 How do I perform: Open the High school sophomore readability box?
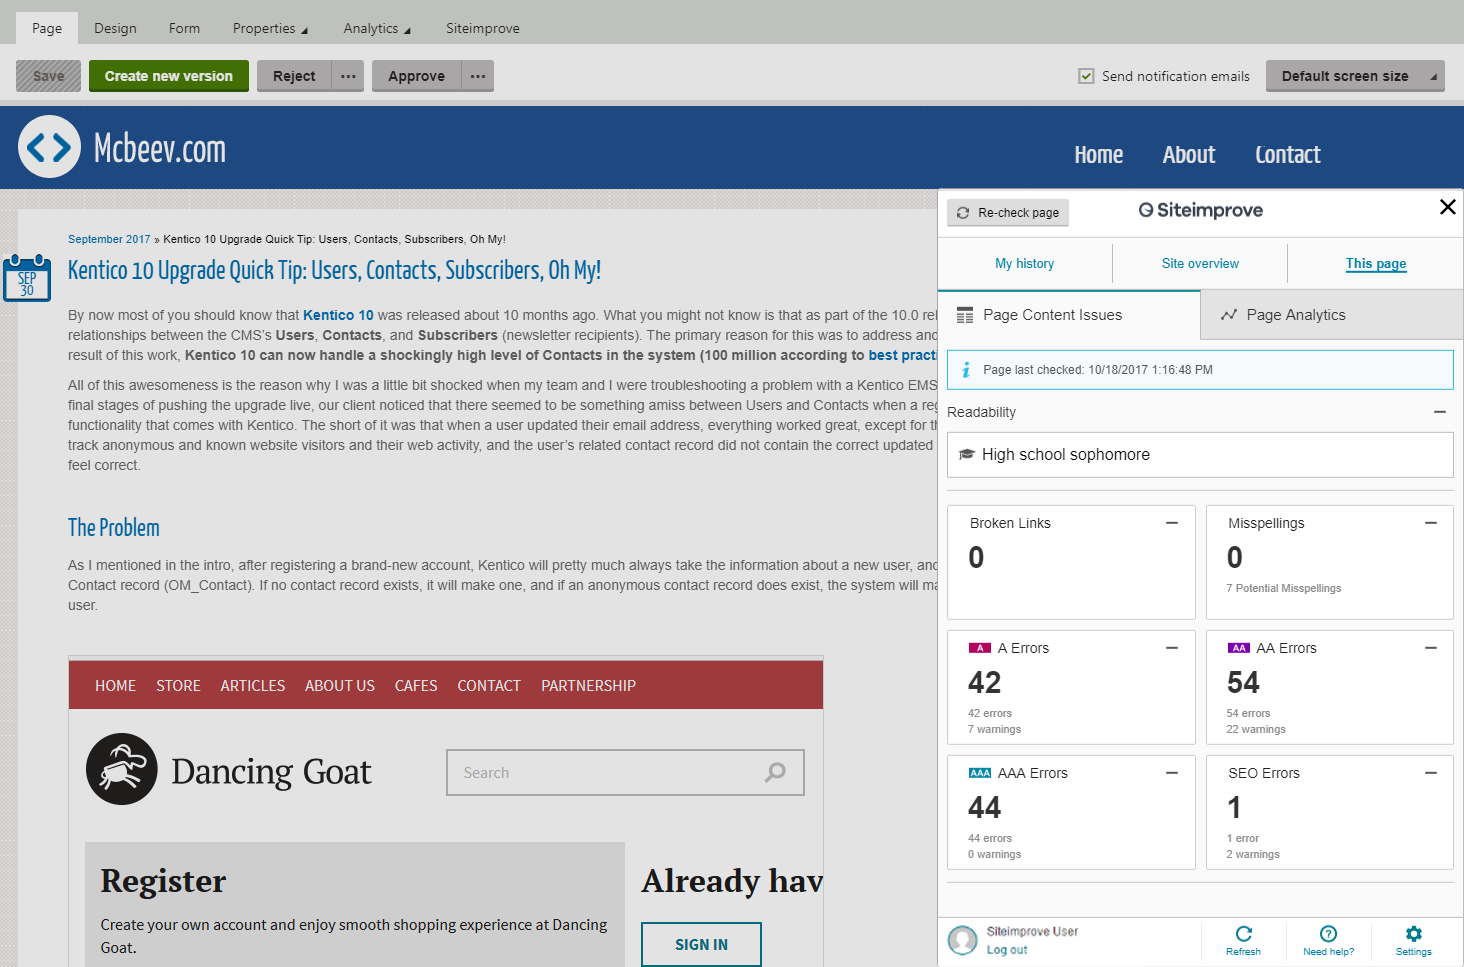click(1200, 455)
